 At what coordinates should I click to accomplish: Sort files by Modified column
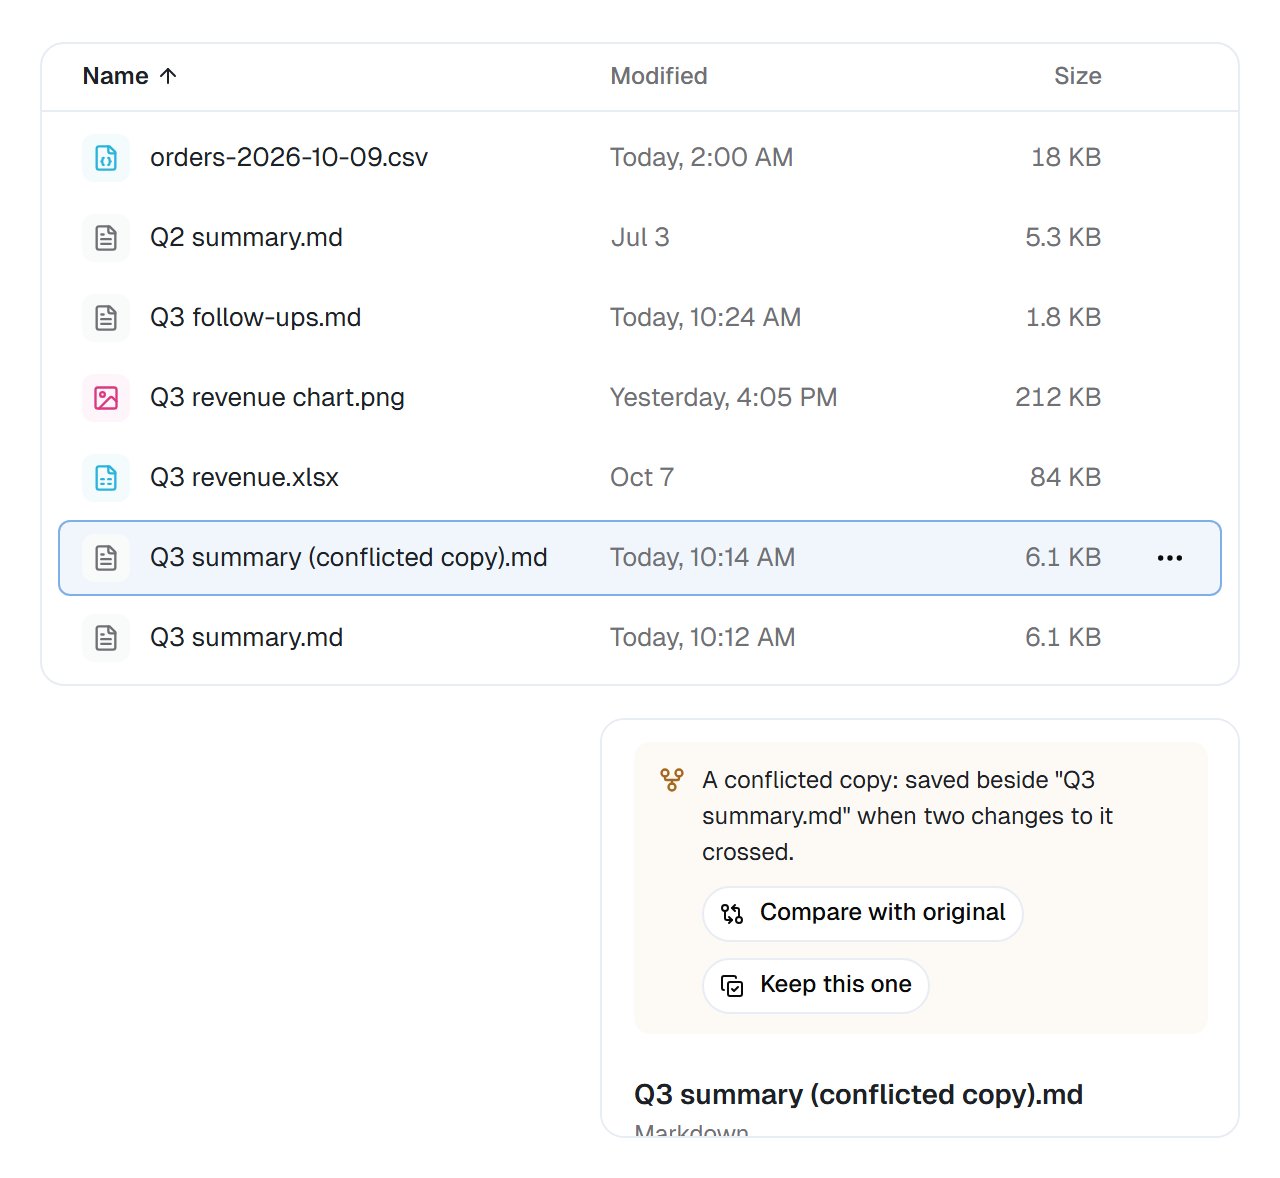659,76
